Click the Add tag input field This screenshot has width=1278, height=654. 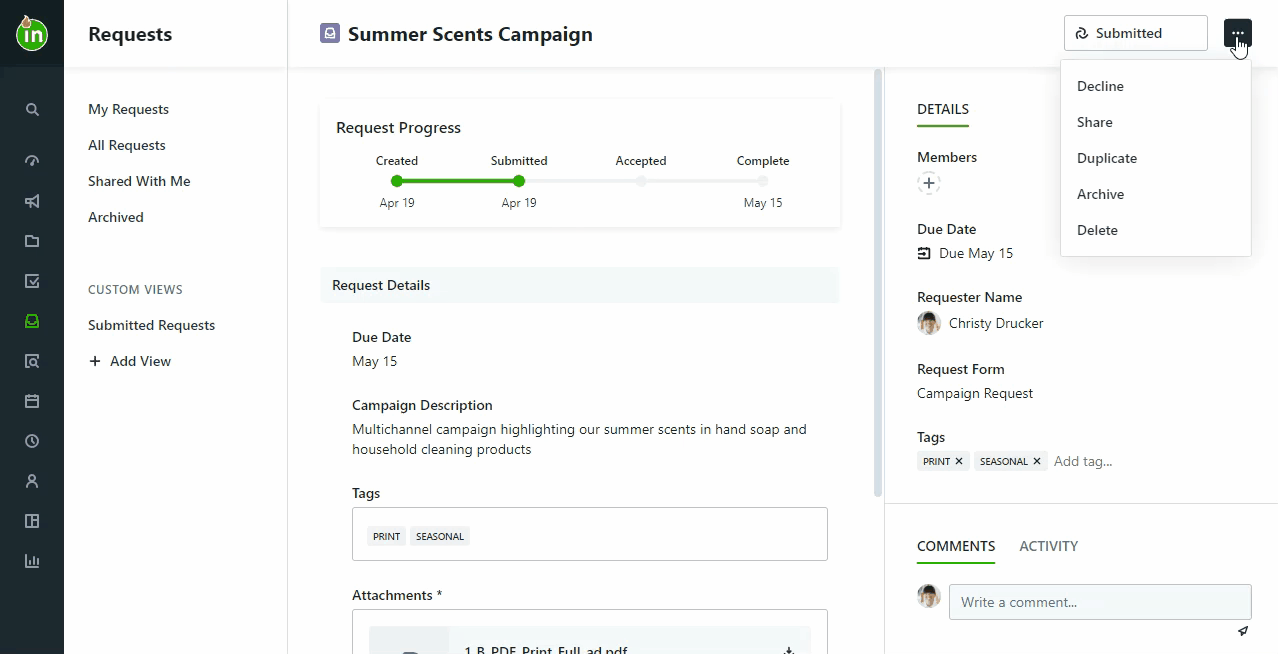[1083, 461]
